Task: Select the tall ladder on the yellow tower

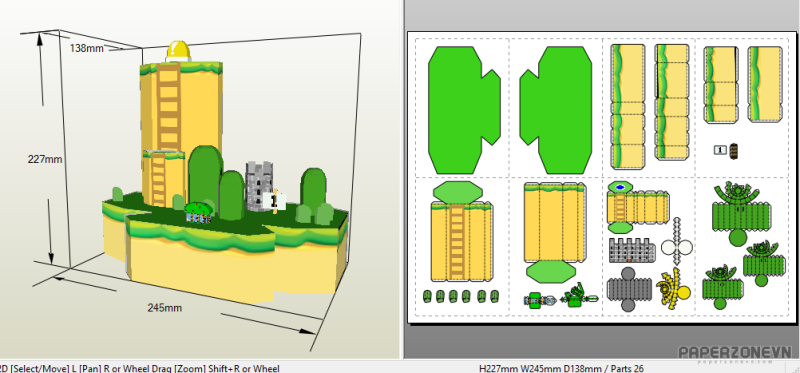Action: pyautogui.click(x=168, y=106)
